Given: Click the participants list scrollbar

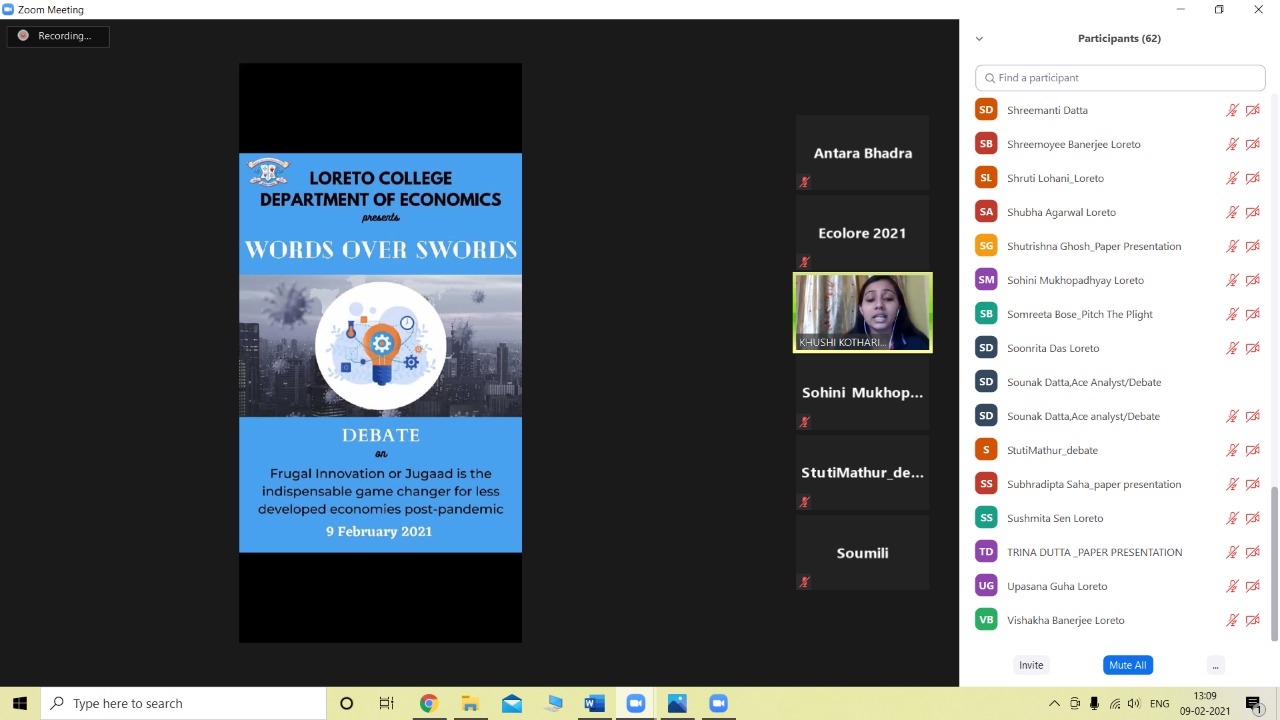Looking at the screenshot, I should pyautogui.click(x=1274, y=560).
